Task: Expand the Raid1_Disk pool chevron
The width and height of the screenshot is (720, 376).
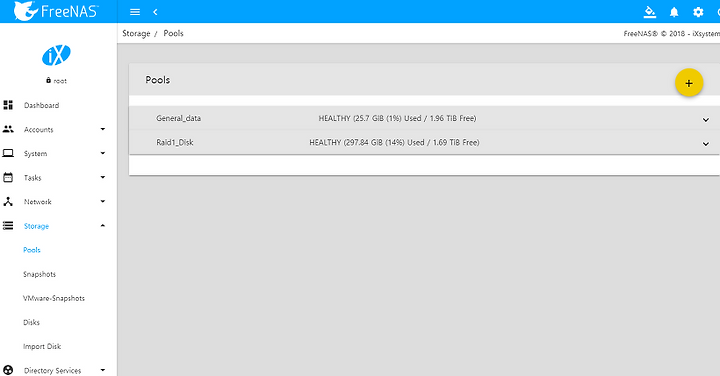Action: point(706,144)
